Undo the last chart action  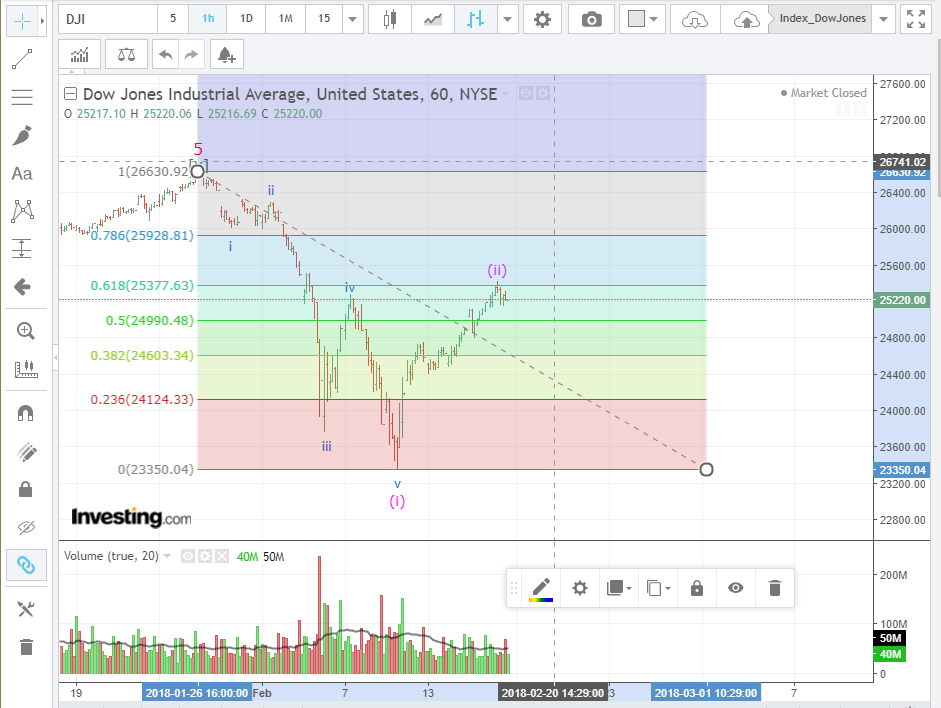(x=166, y=55)
